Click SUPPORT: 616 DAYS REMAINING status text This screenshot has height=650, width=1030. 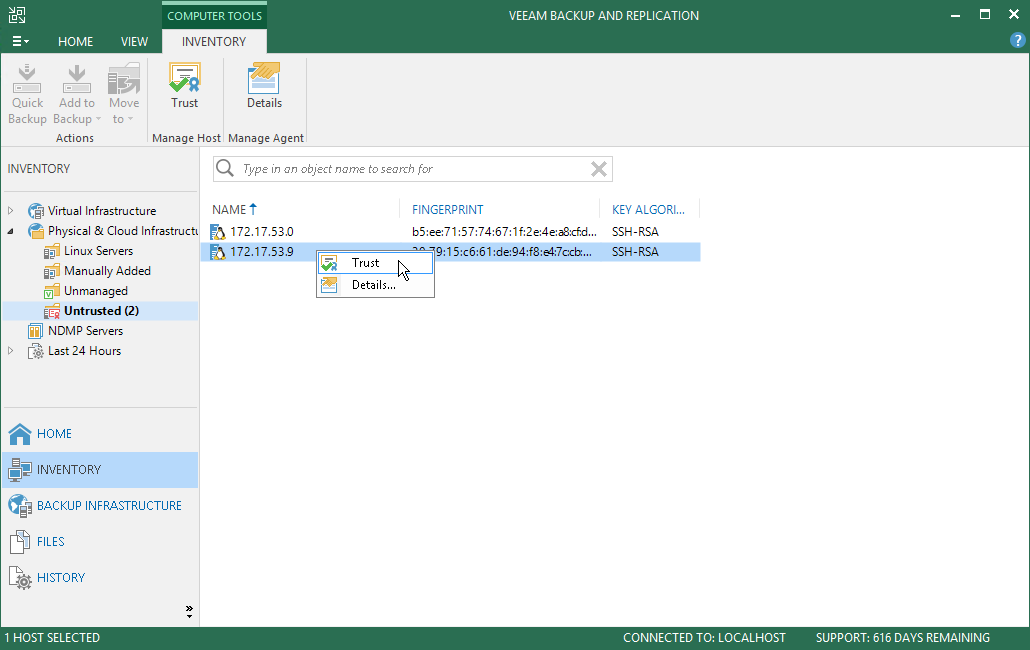903,638
